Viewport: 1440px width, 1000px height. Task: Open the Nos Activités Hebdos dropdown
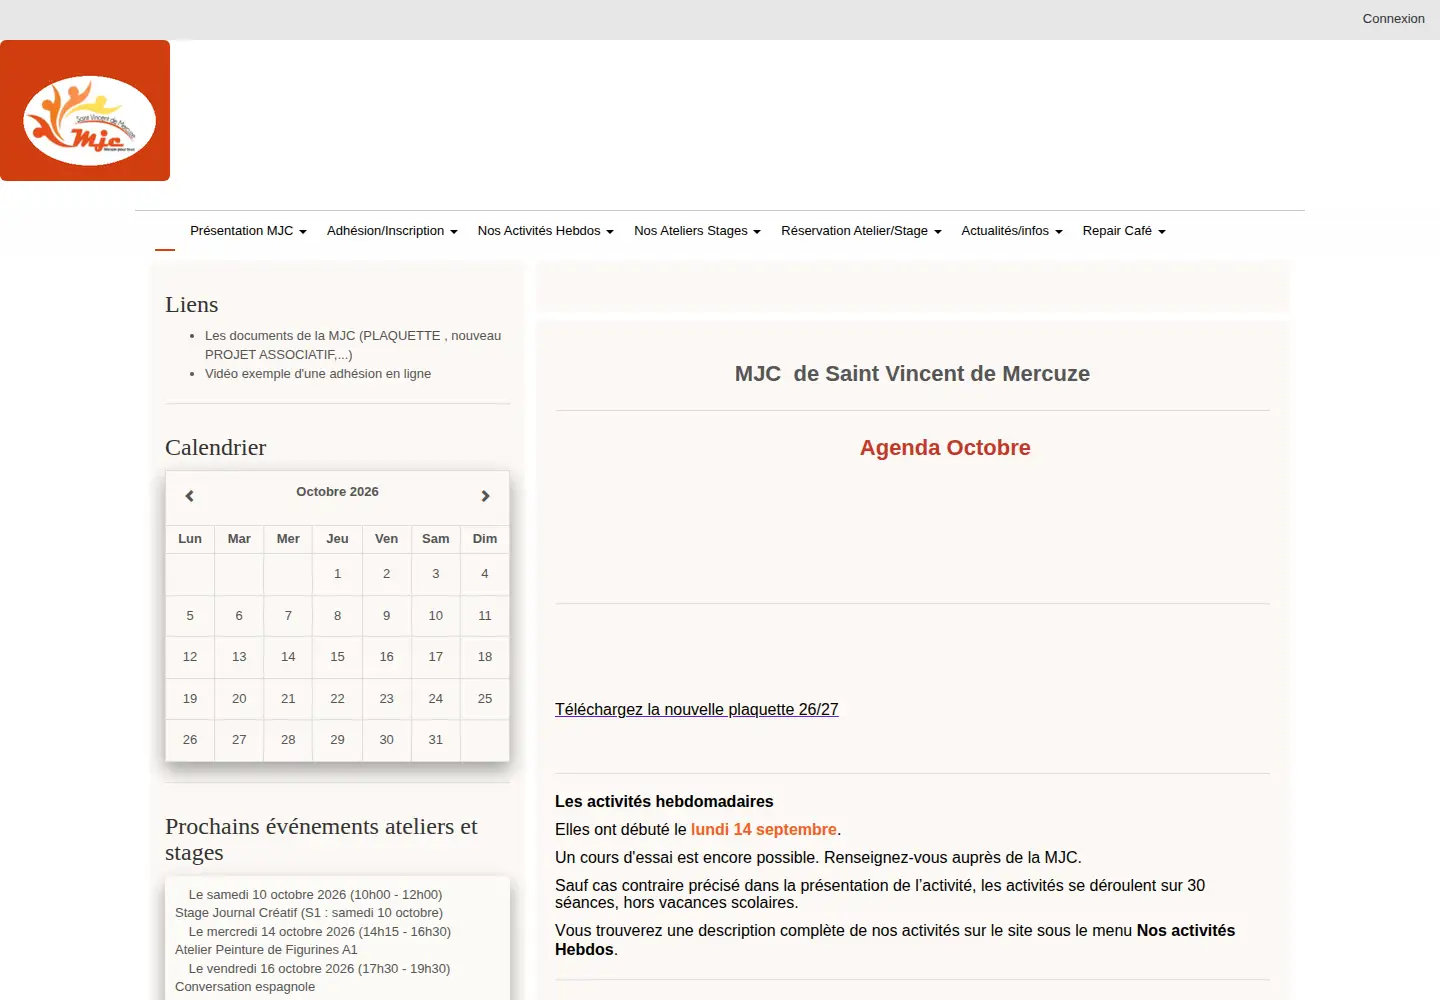pos(545,231)
